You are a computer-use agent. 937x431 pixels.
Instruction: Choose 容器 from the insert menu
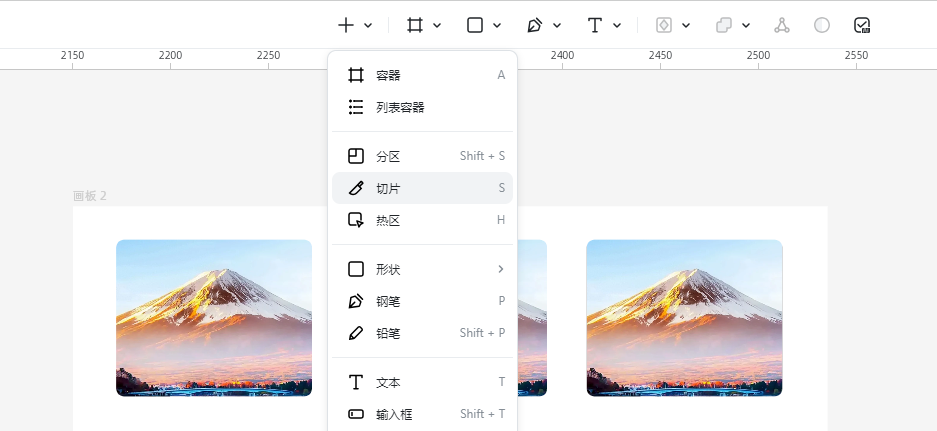422,75
